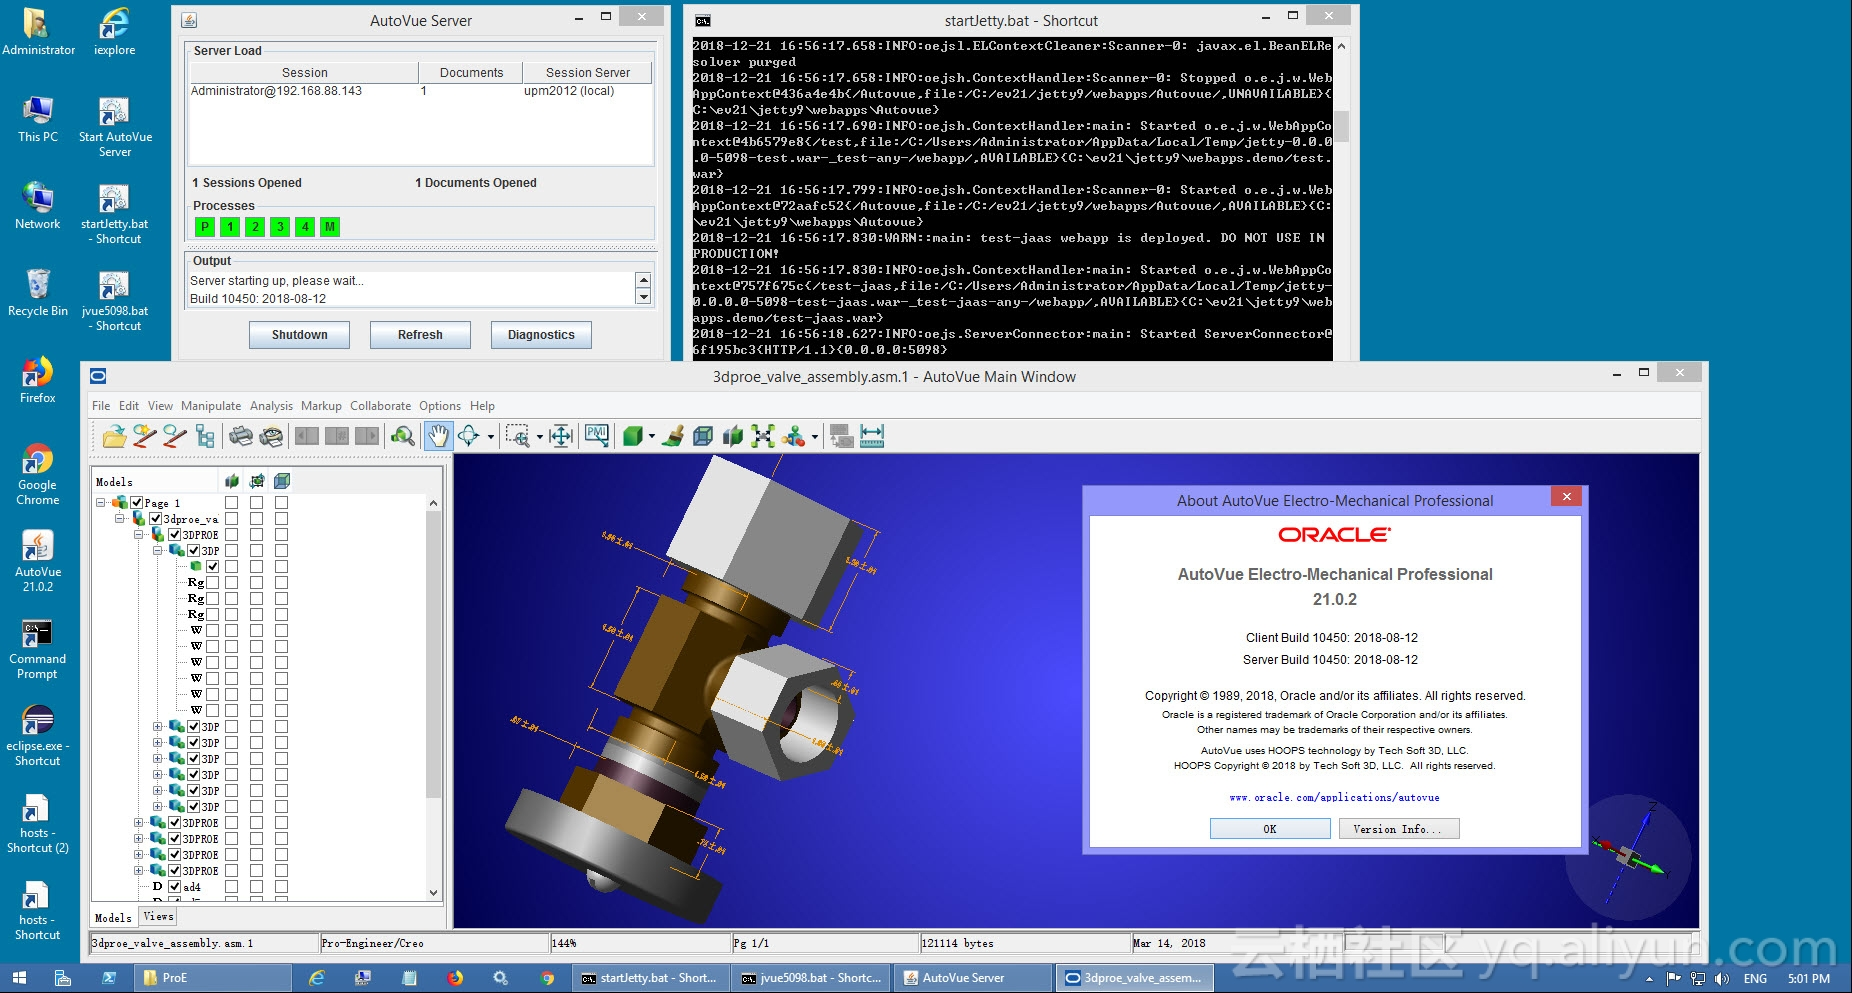Viewport: 1852px width, 993px height.
Task: Click the magnifier search icon in toolbar
Action: pos(403,436)
